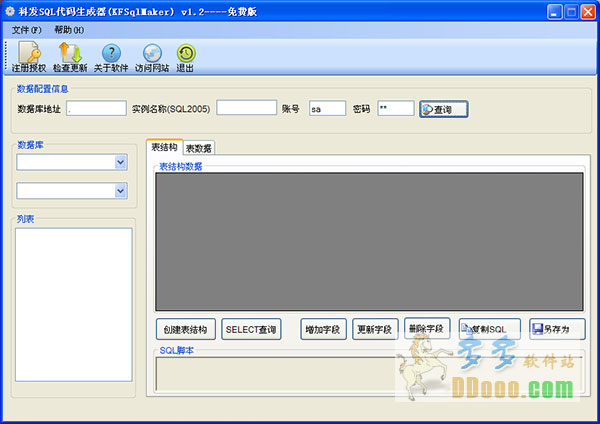The width and height of the screenshot is (600, 424).
Task: Focus 数据库地址 input field
Action: tap(96, 108)
